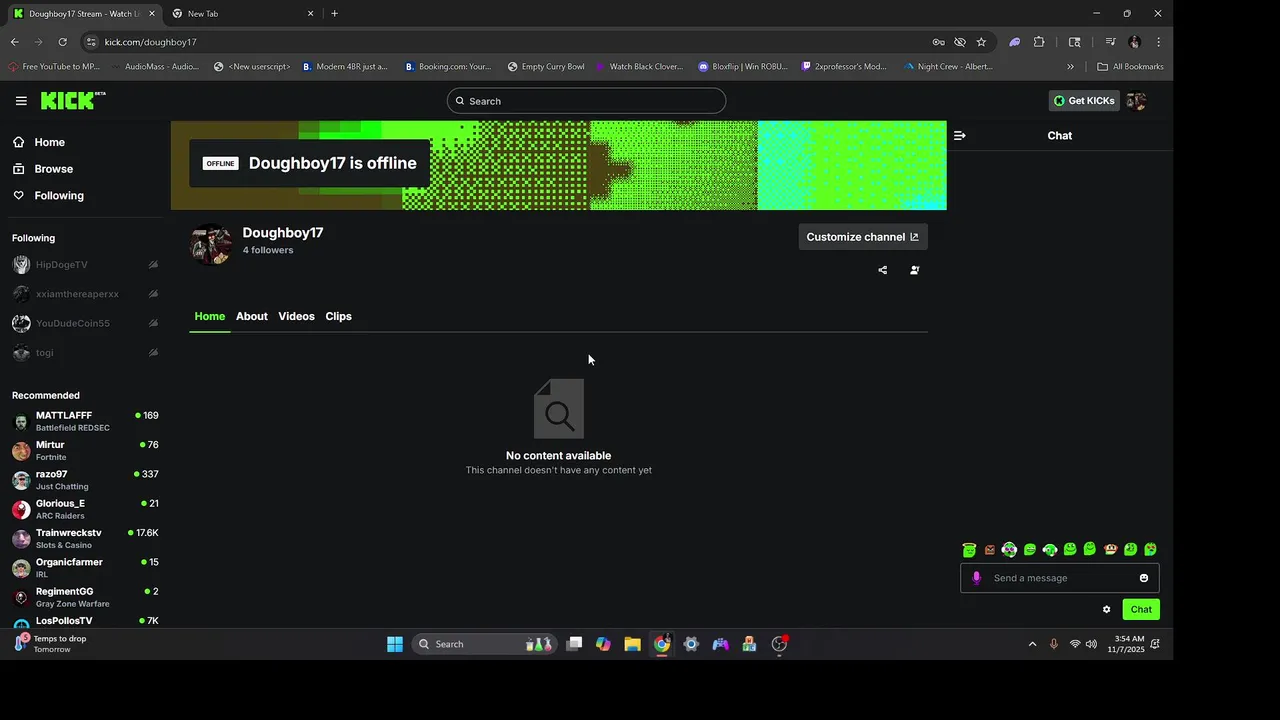The image size is (1280, 720).
Task: Open the Kick hamburger menu
Action: pos(21,101)
